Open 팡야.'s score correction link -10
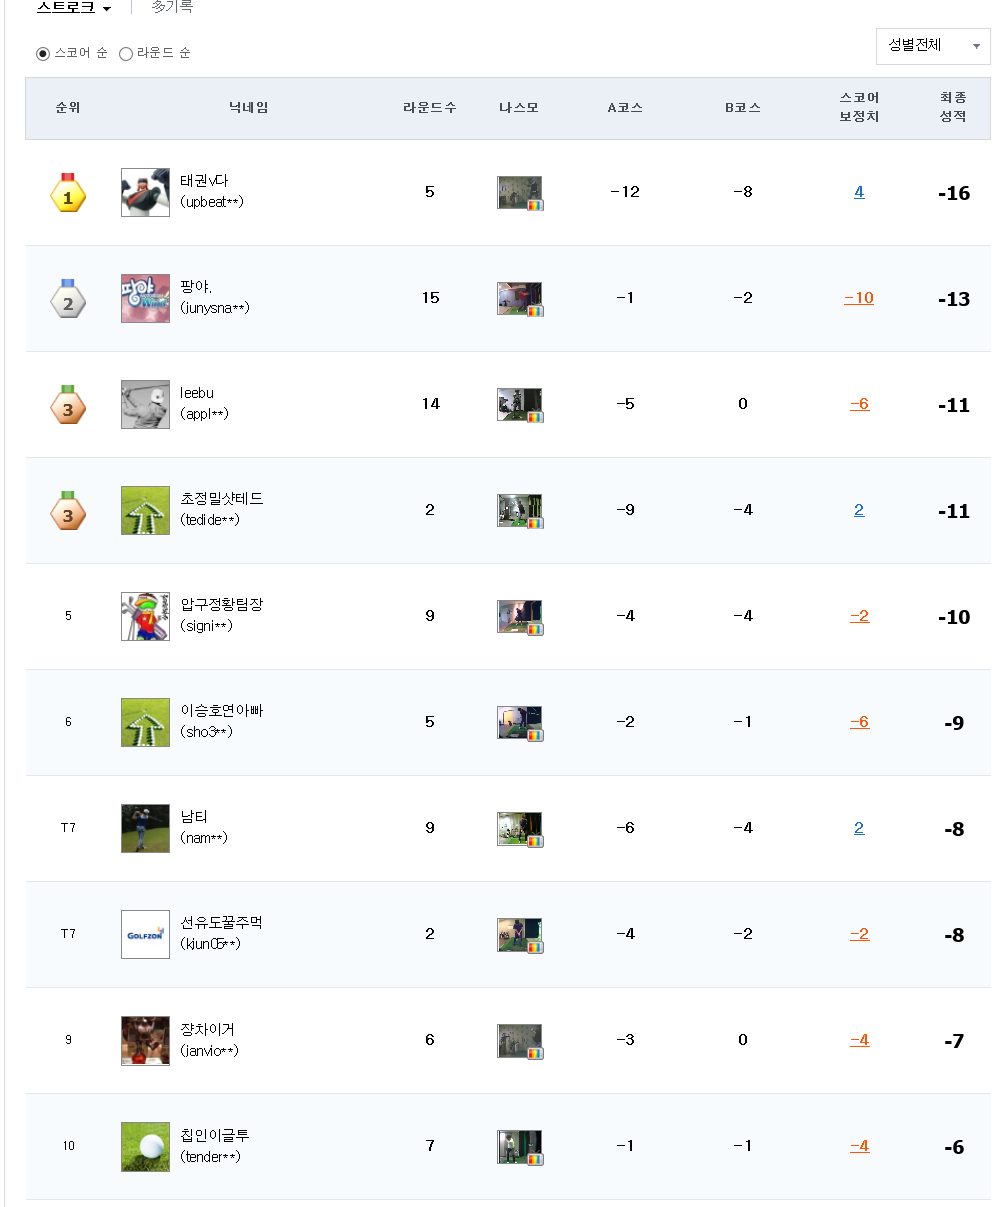The width and height of the screenshot is (998, 1207). pos(859,298)
